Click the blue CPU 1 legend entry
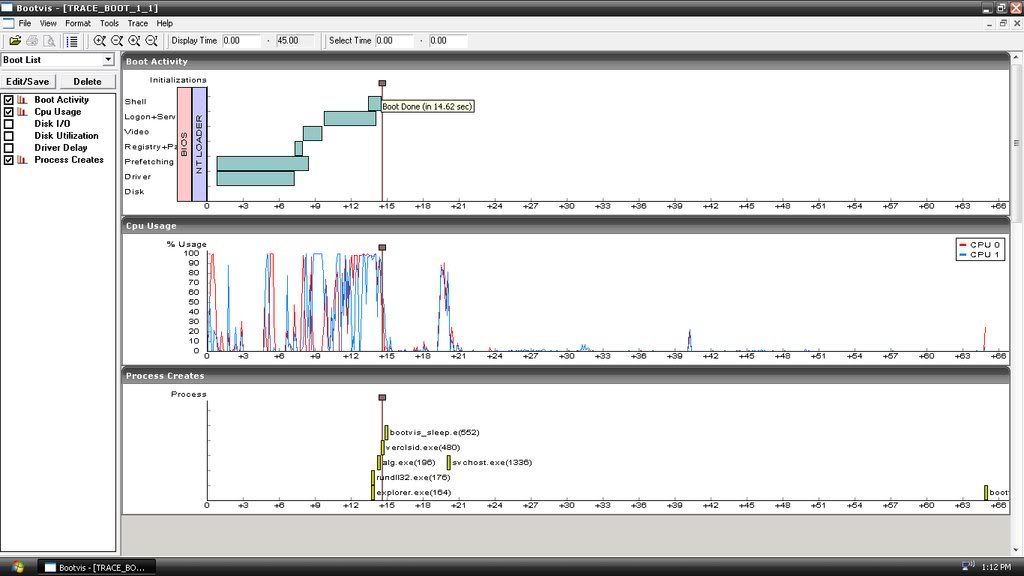The width and height of the screenshot is (1024, 576). click(980, 255)
